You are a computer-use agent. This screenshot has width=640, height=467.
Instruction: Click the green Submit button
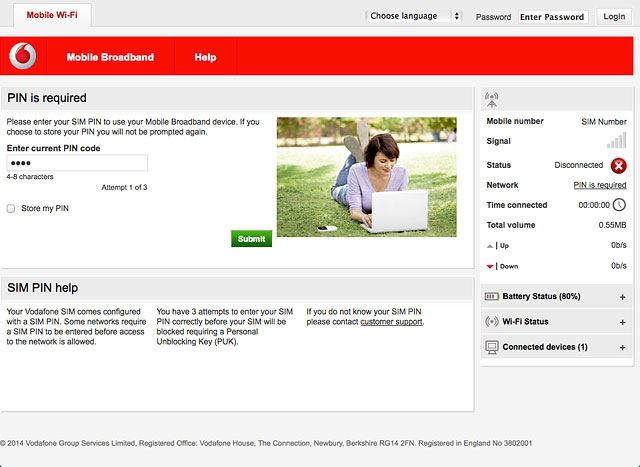(x=251, y=239)
